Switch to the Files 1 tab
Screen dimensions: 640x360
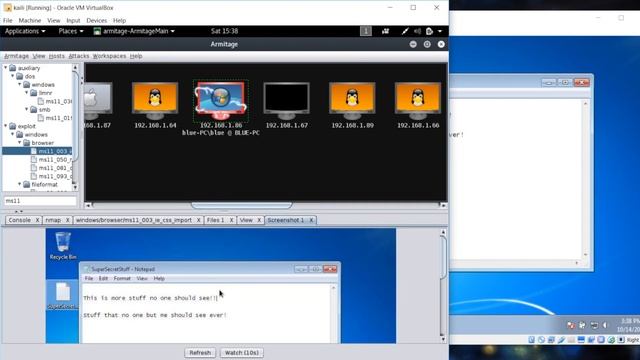216,220
